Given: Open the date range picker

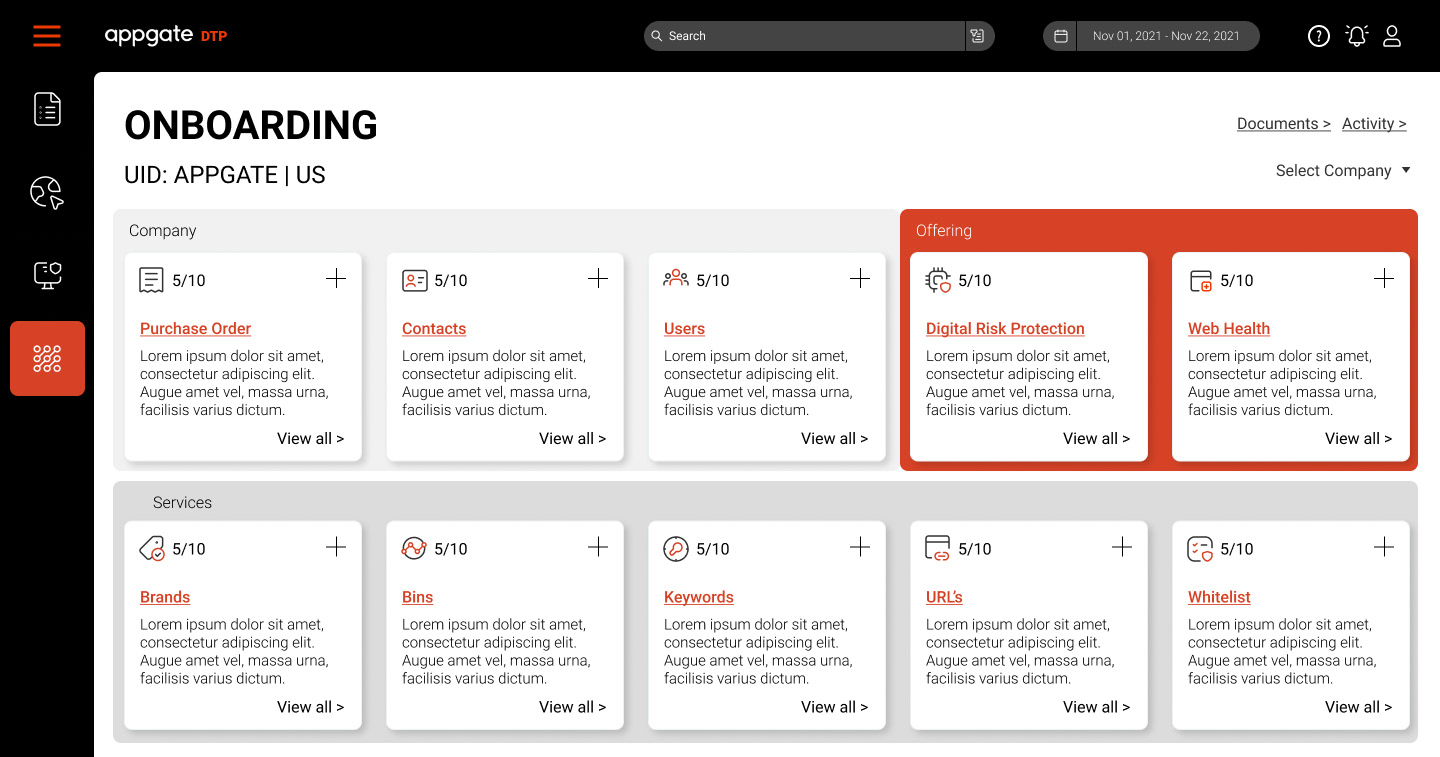Looking at the screenshot, I should point(1151,36).
